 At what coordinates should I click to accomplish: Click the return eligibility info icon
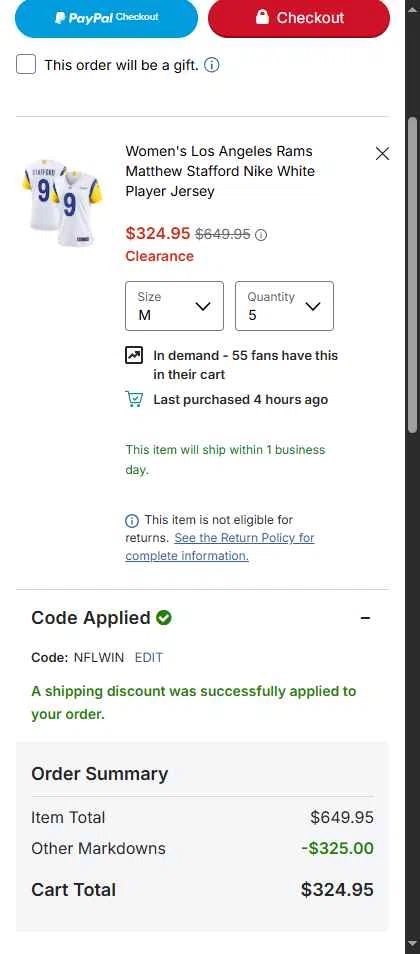(x=131, y=521)
